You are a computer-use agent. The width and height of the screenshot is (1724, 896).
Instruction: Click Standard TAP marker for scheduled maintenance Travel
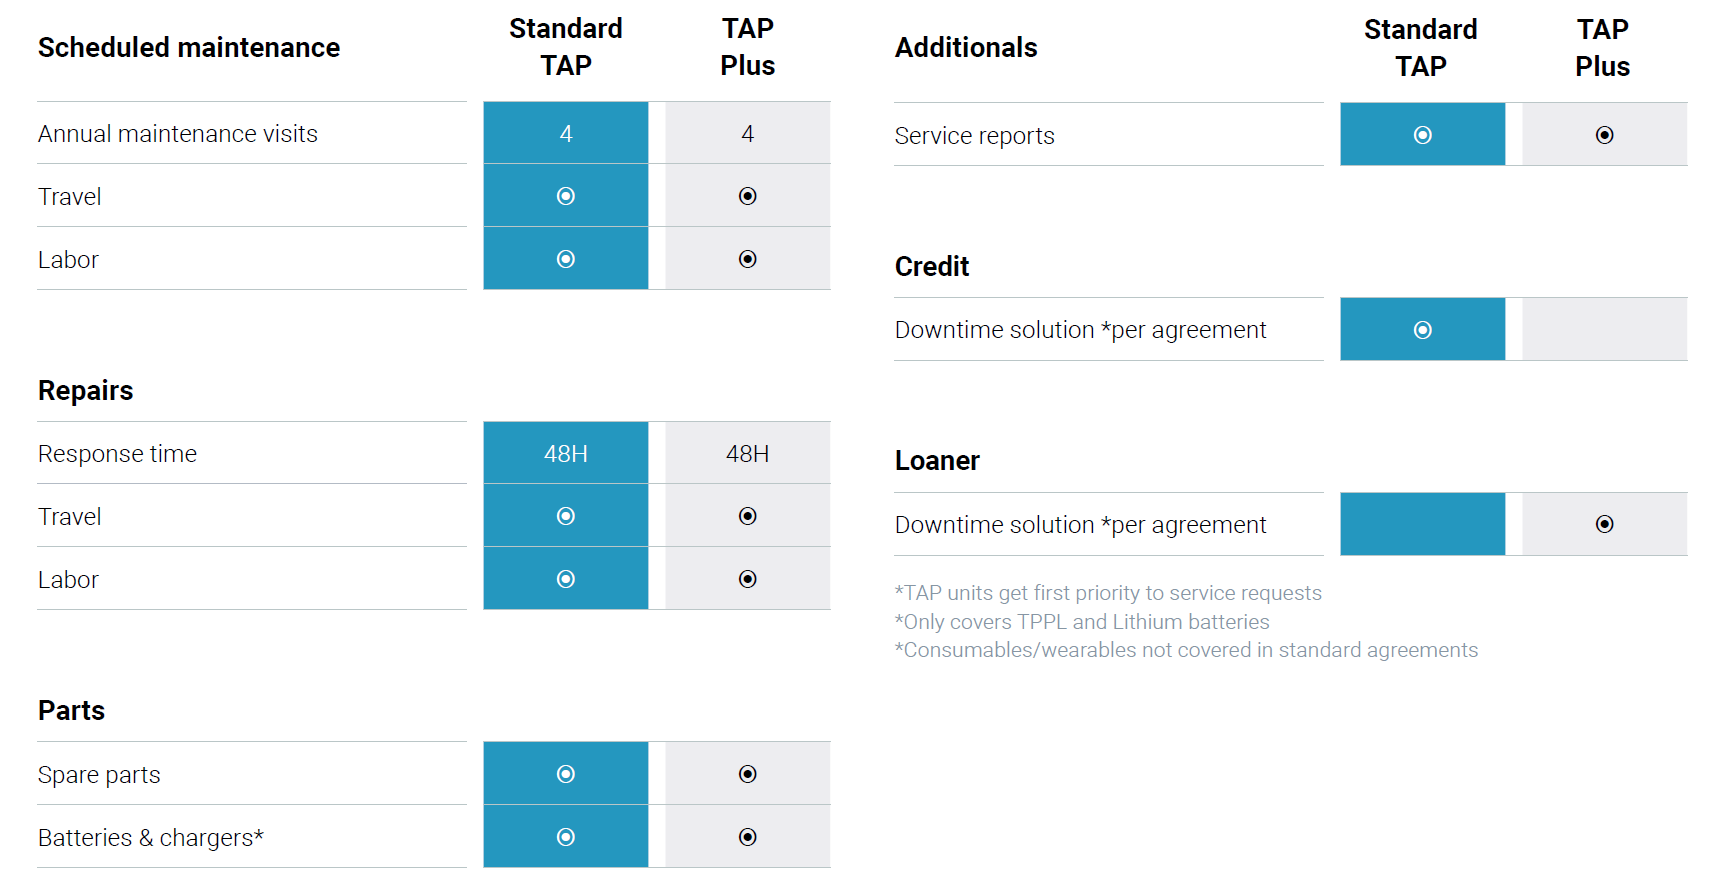[566, 196]
